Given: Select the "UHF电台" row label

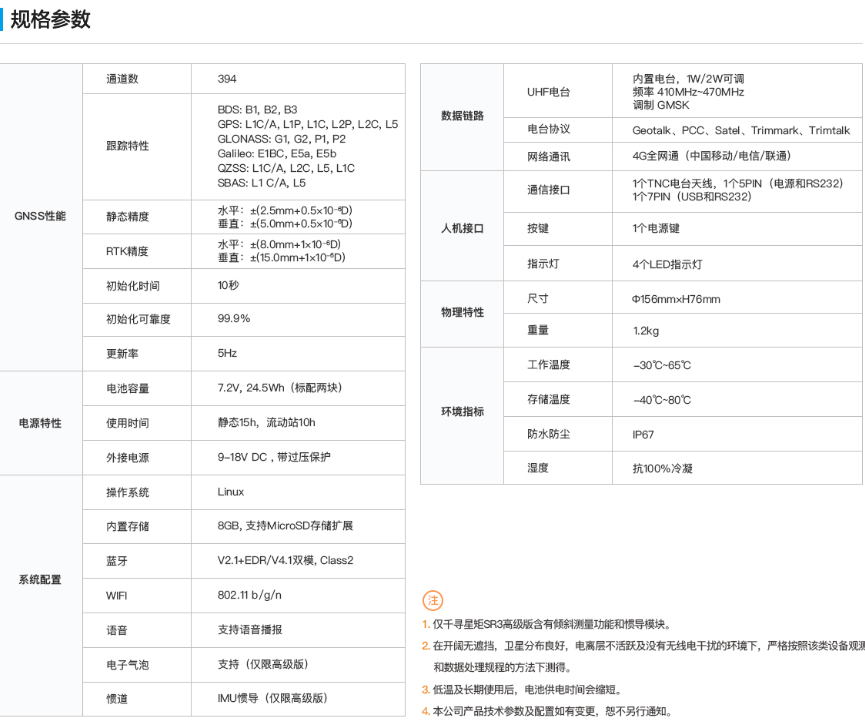Looking at the screenshot, I should tap(548, 92).
